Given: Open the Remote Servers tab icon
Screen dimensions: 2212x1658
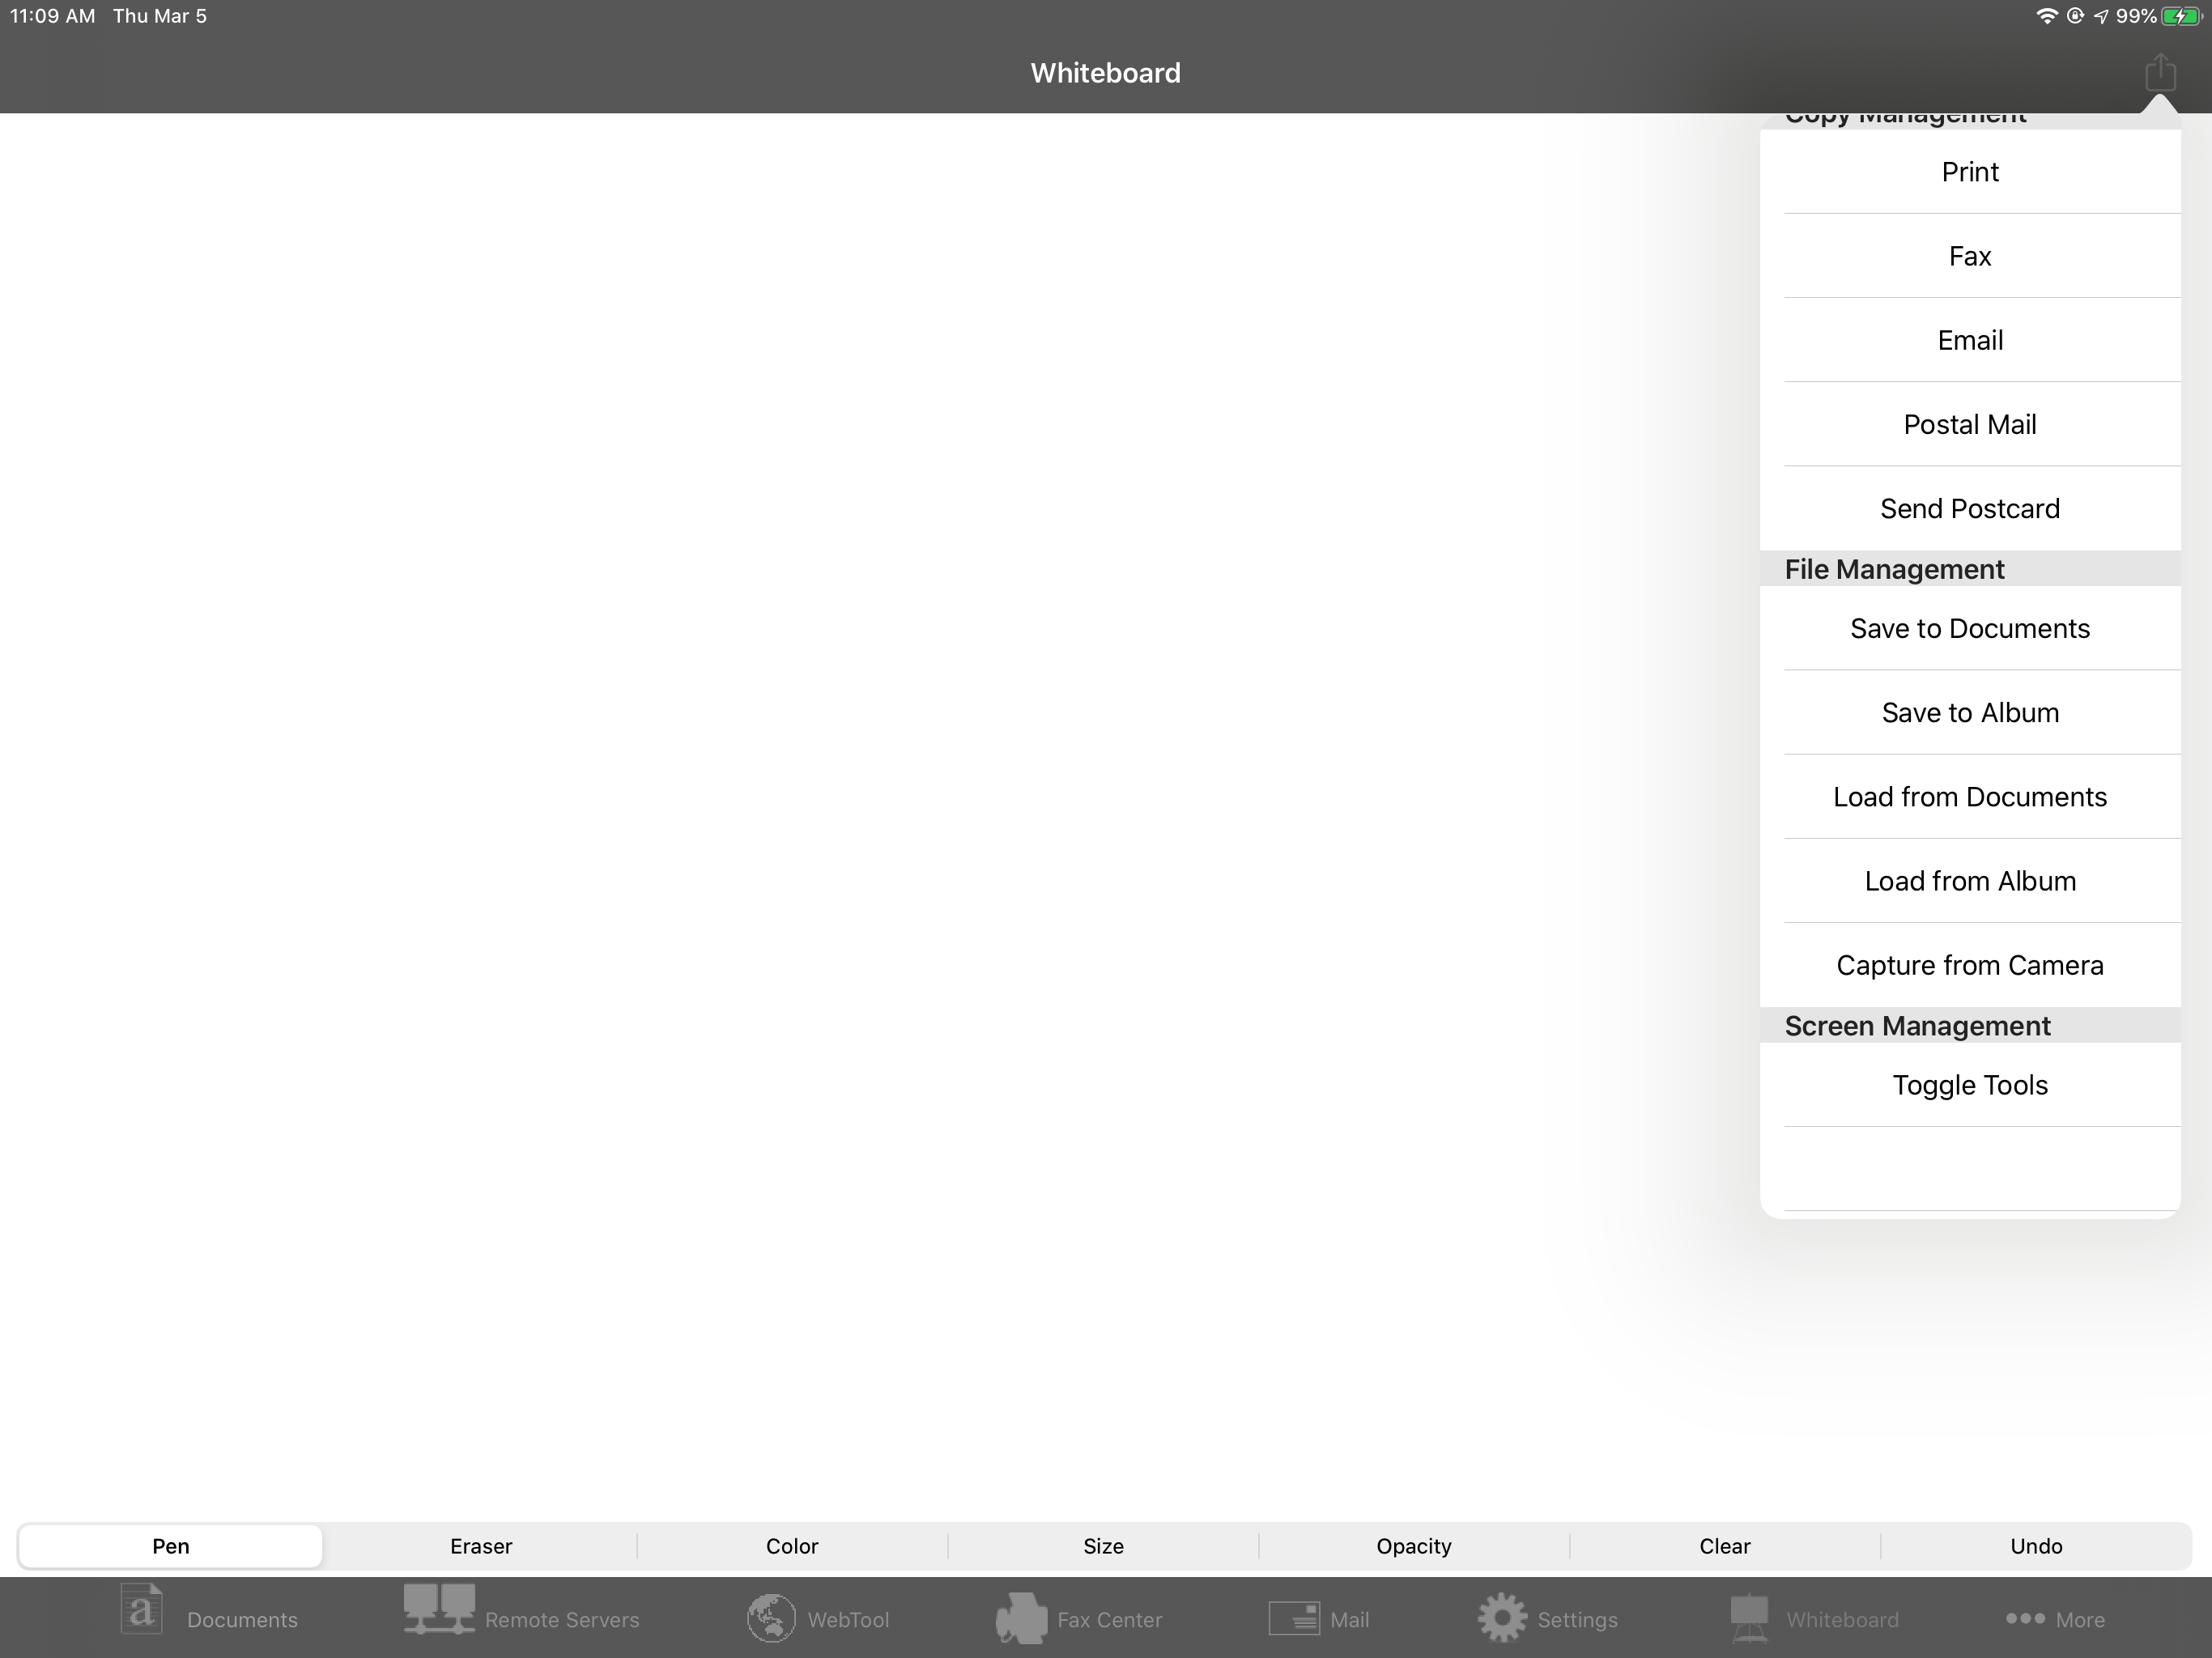Looking at the screenshot, I should click(438, 1610).
